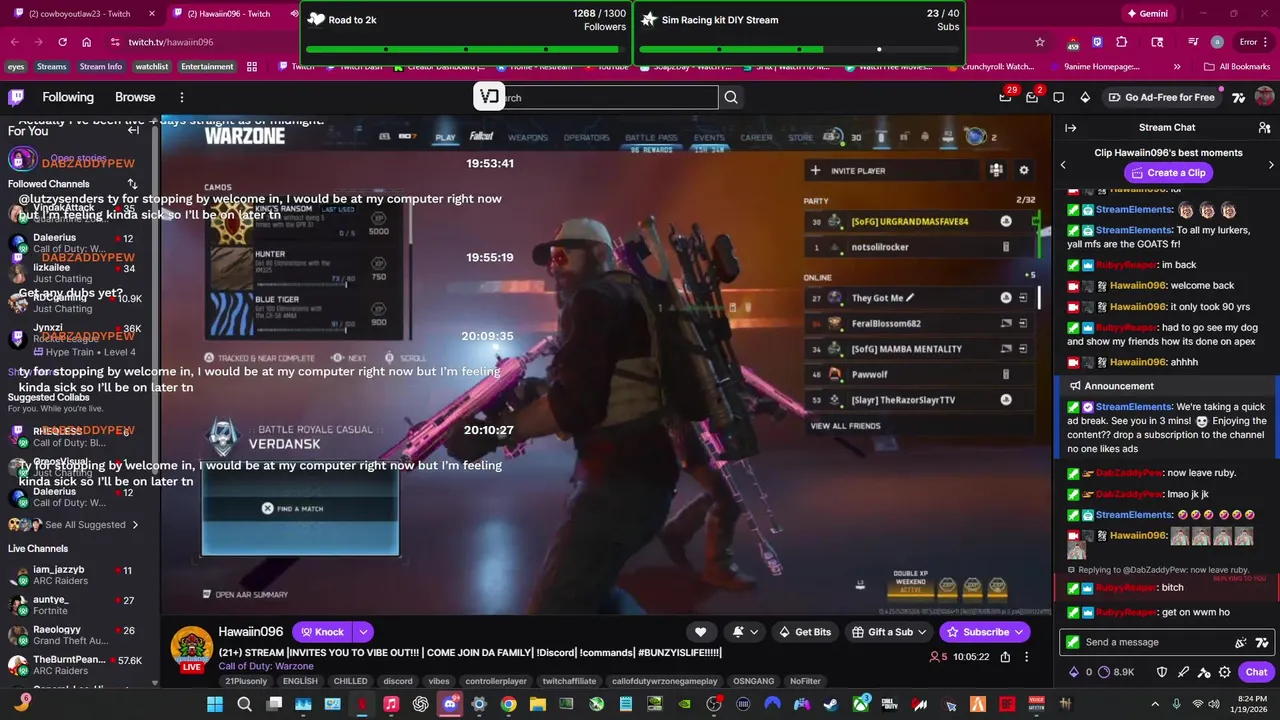1280x720 pixels.
Task: Go to browser home page
Action: pyautogui.click(x=87, y=42)
